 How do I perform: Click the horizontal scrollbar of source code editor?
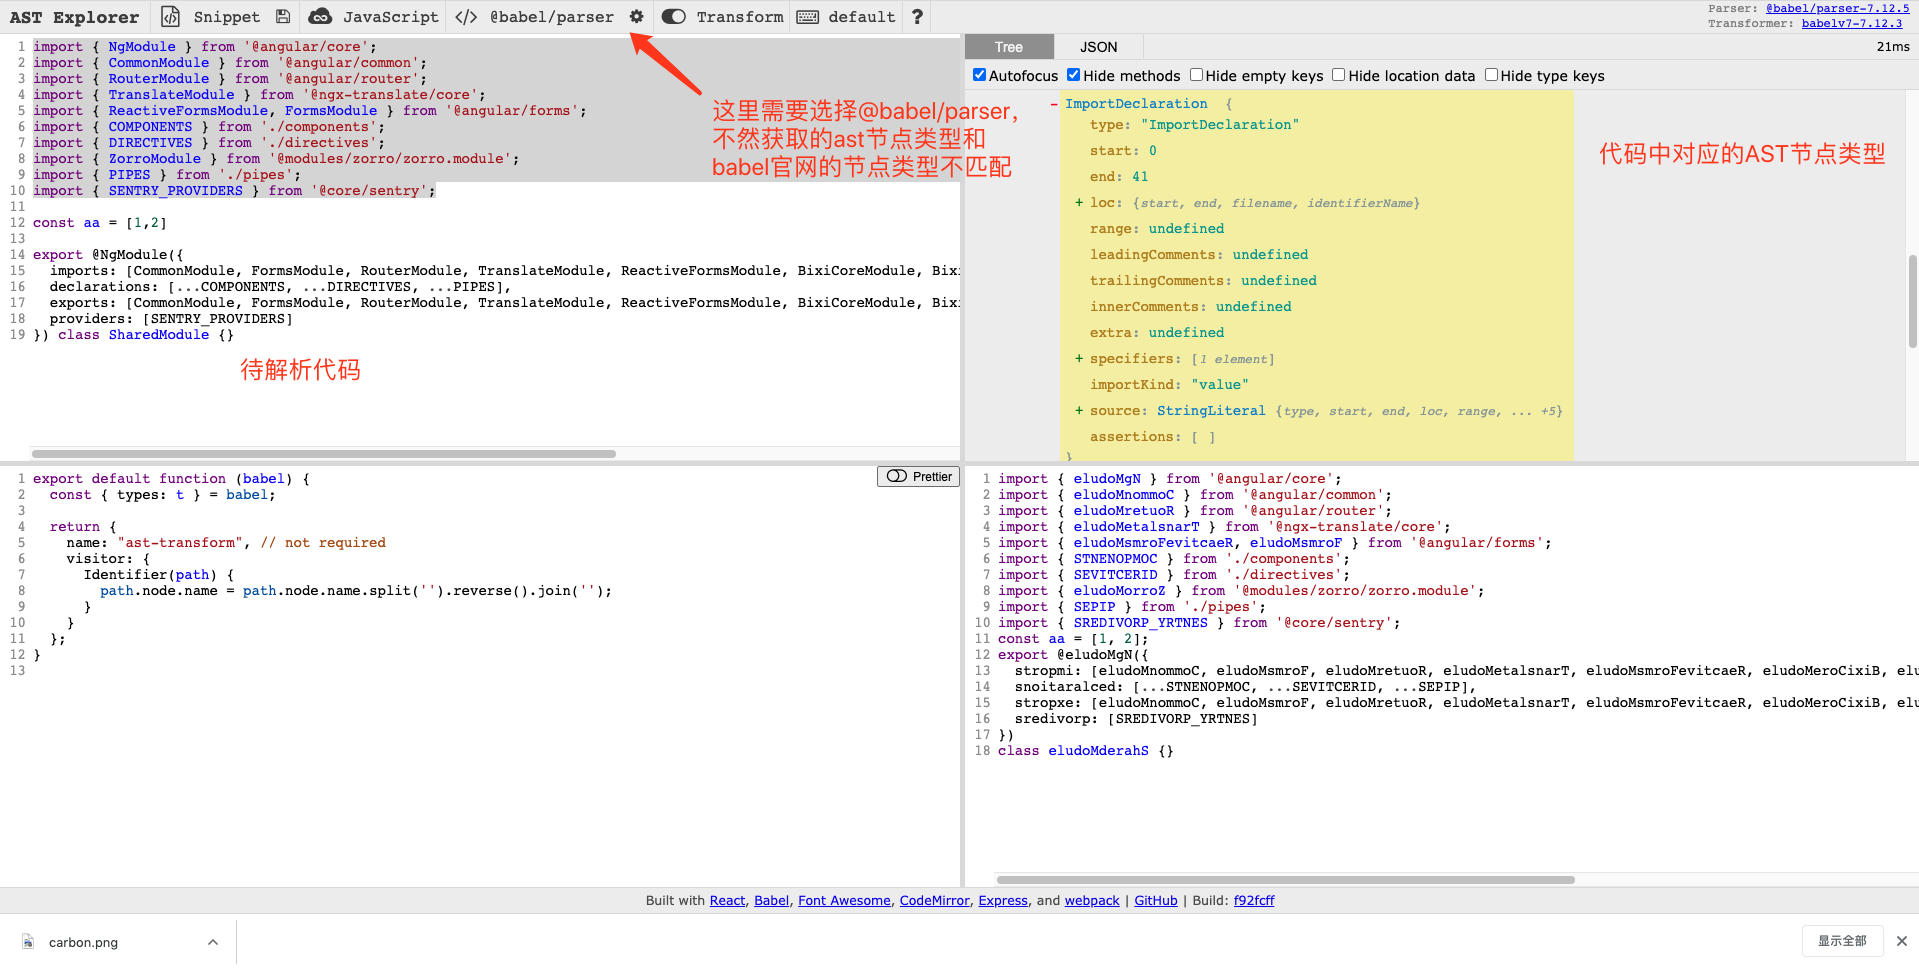(x=324, y=454)
